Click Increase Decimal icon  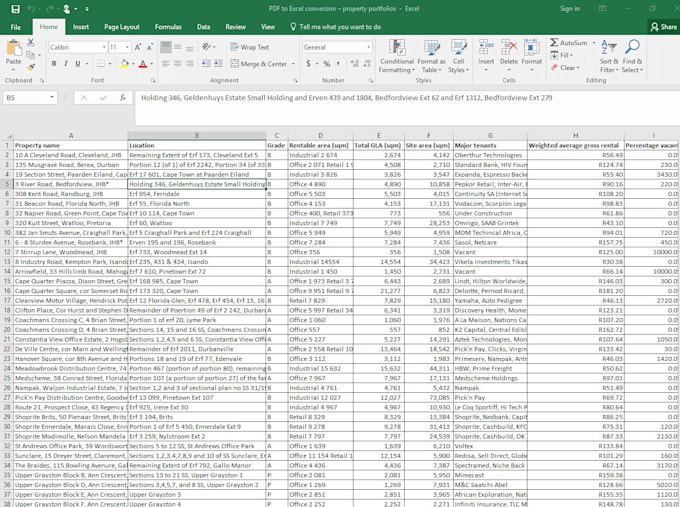[355, 64]
